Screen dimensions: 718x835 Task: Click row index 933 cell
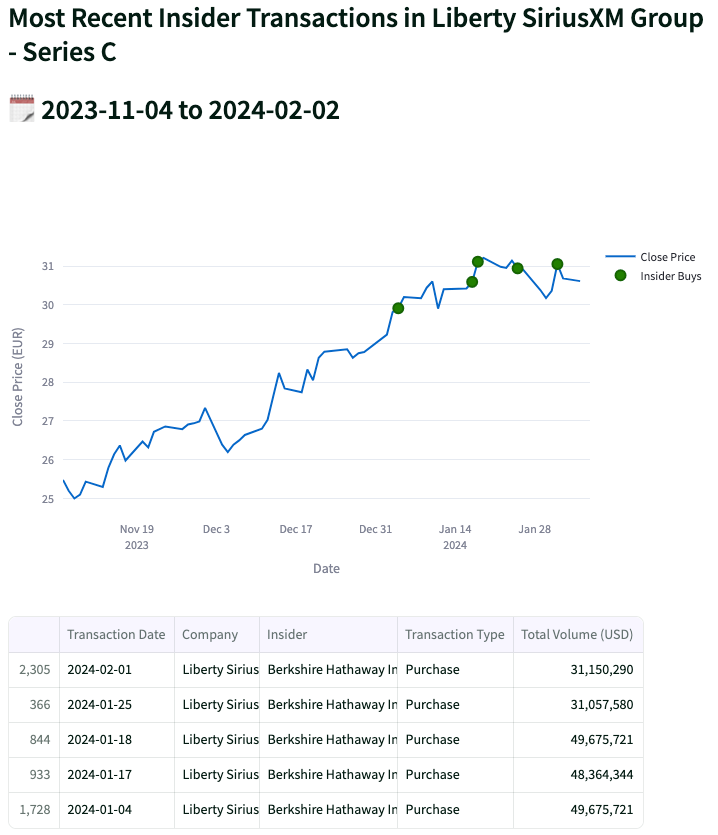click(x=34, y=775)
